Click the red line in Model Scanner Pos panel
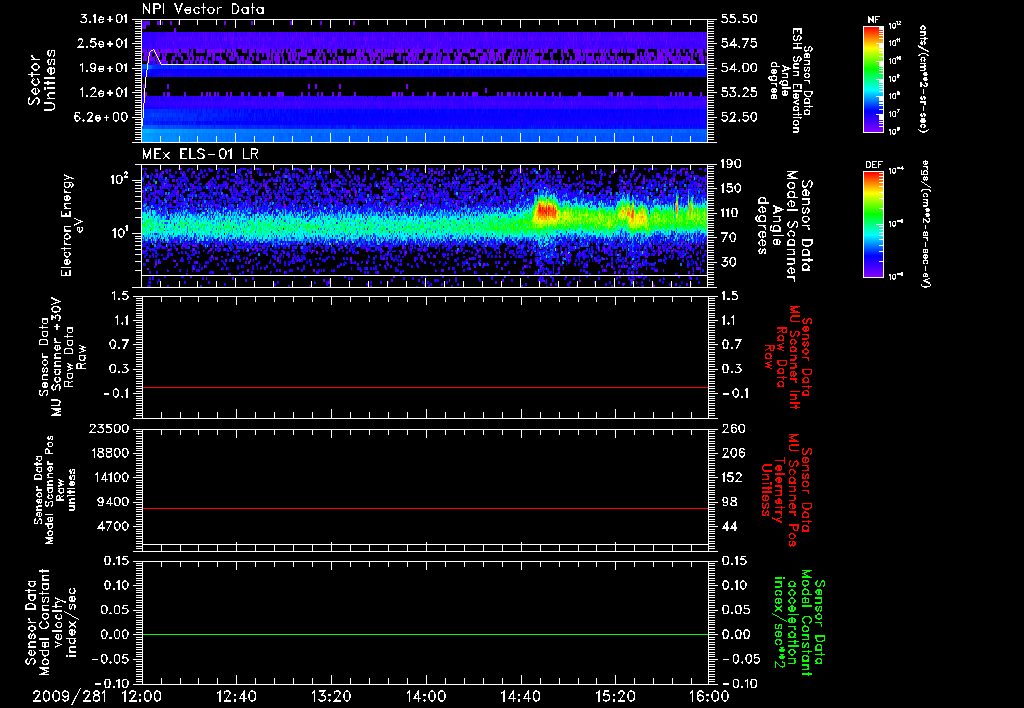Image resolution: width=1024 pixels, height=708 pixels. [x=424, y=508]
